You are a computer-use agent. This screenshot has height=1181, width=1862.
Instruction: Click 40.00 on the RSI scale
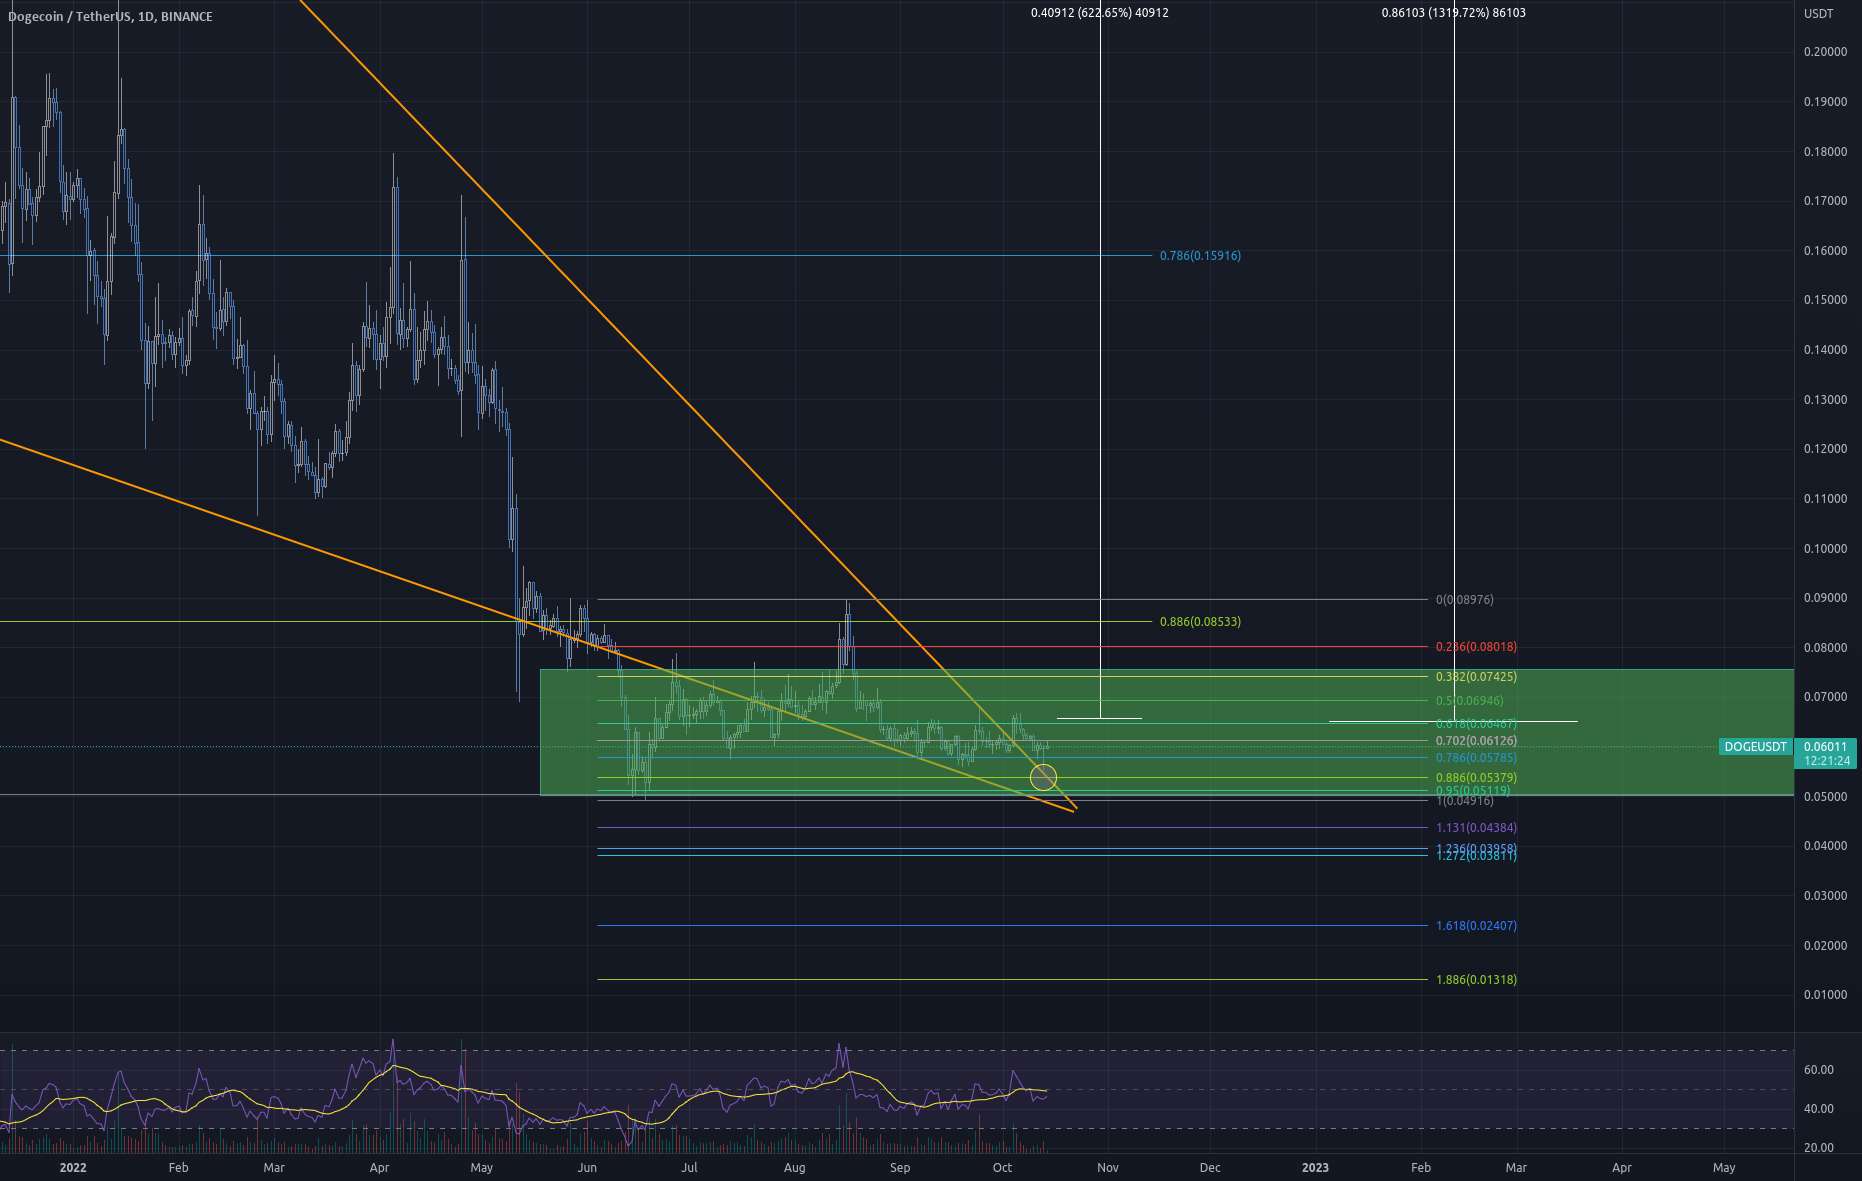coord(1819,1109)
